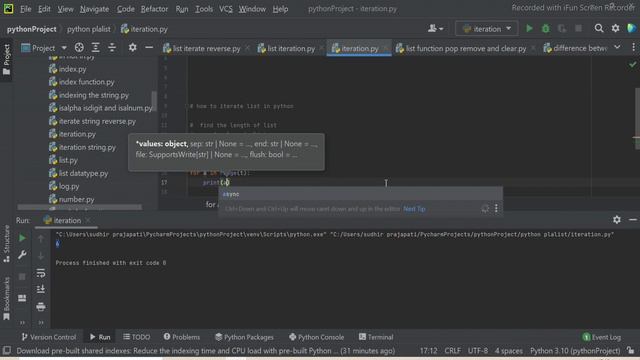Open index.py in the project tree
The width and height of the screenshot is (640, 360).
67,69
